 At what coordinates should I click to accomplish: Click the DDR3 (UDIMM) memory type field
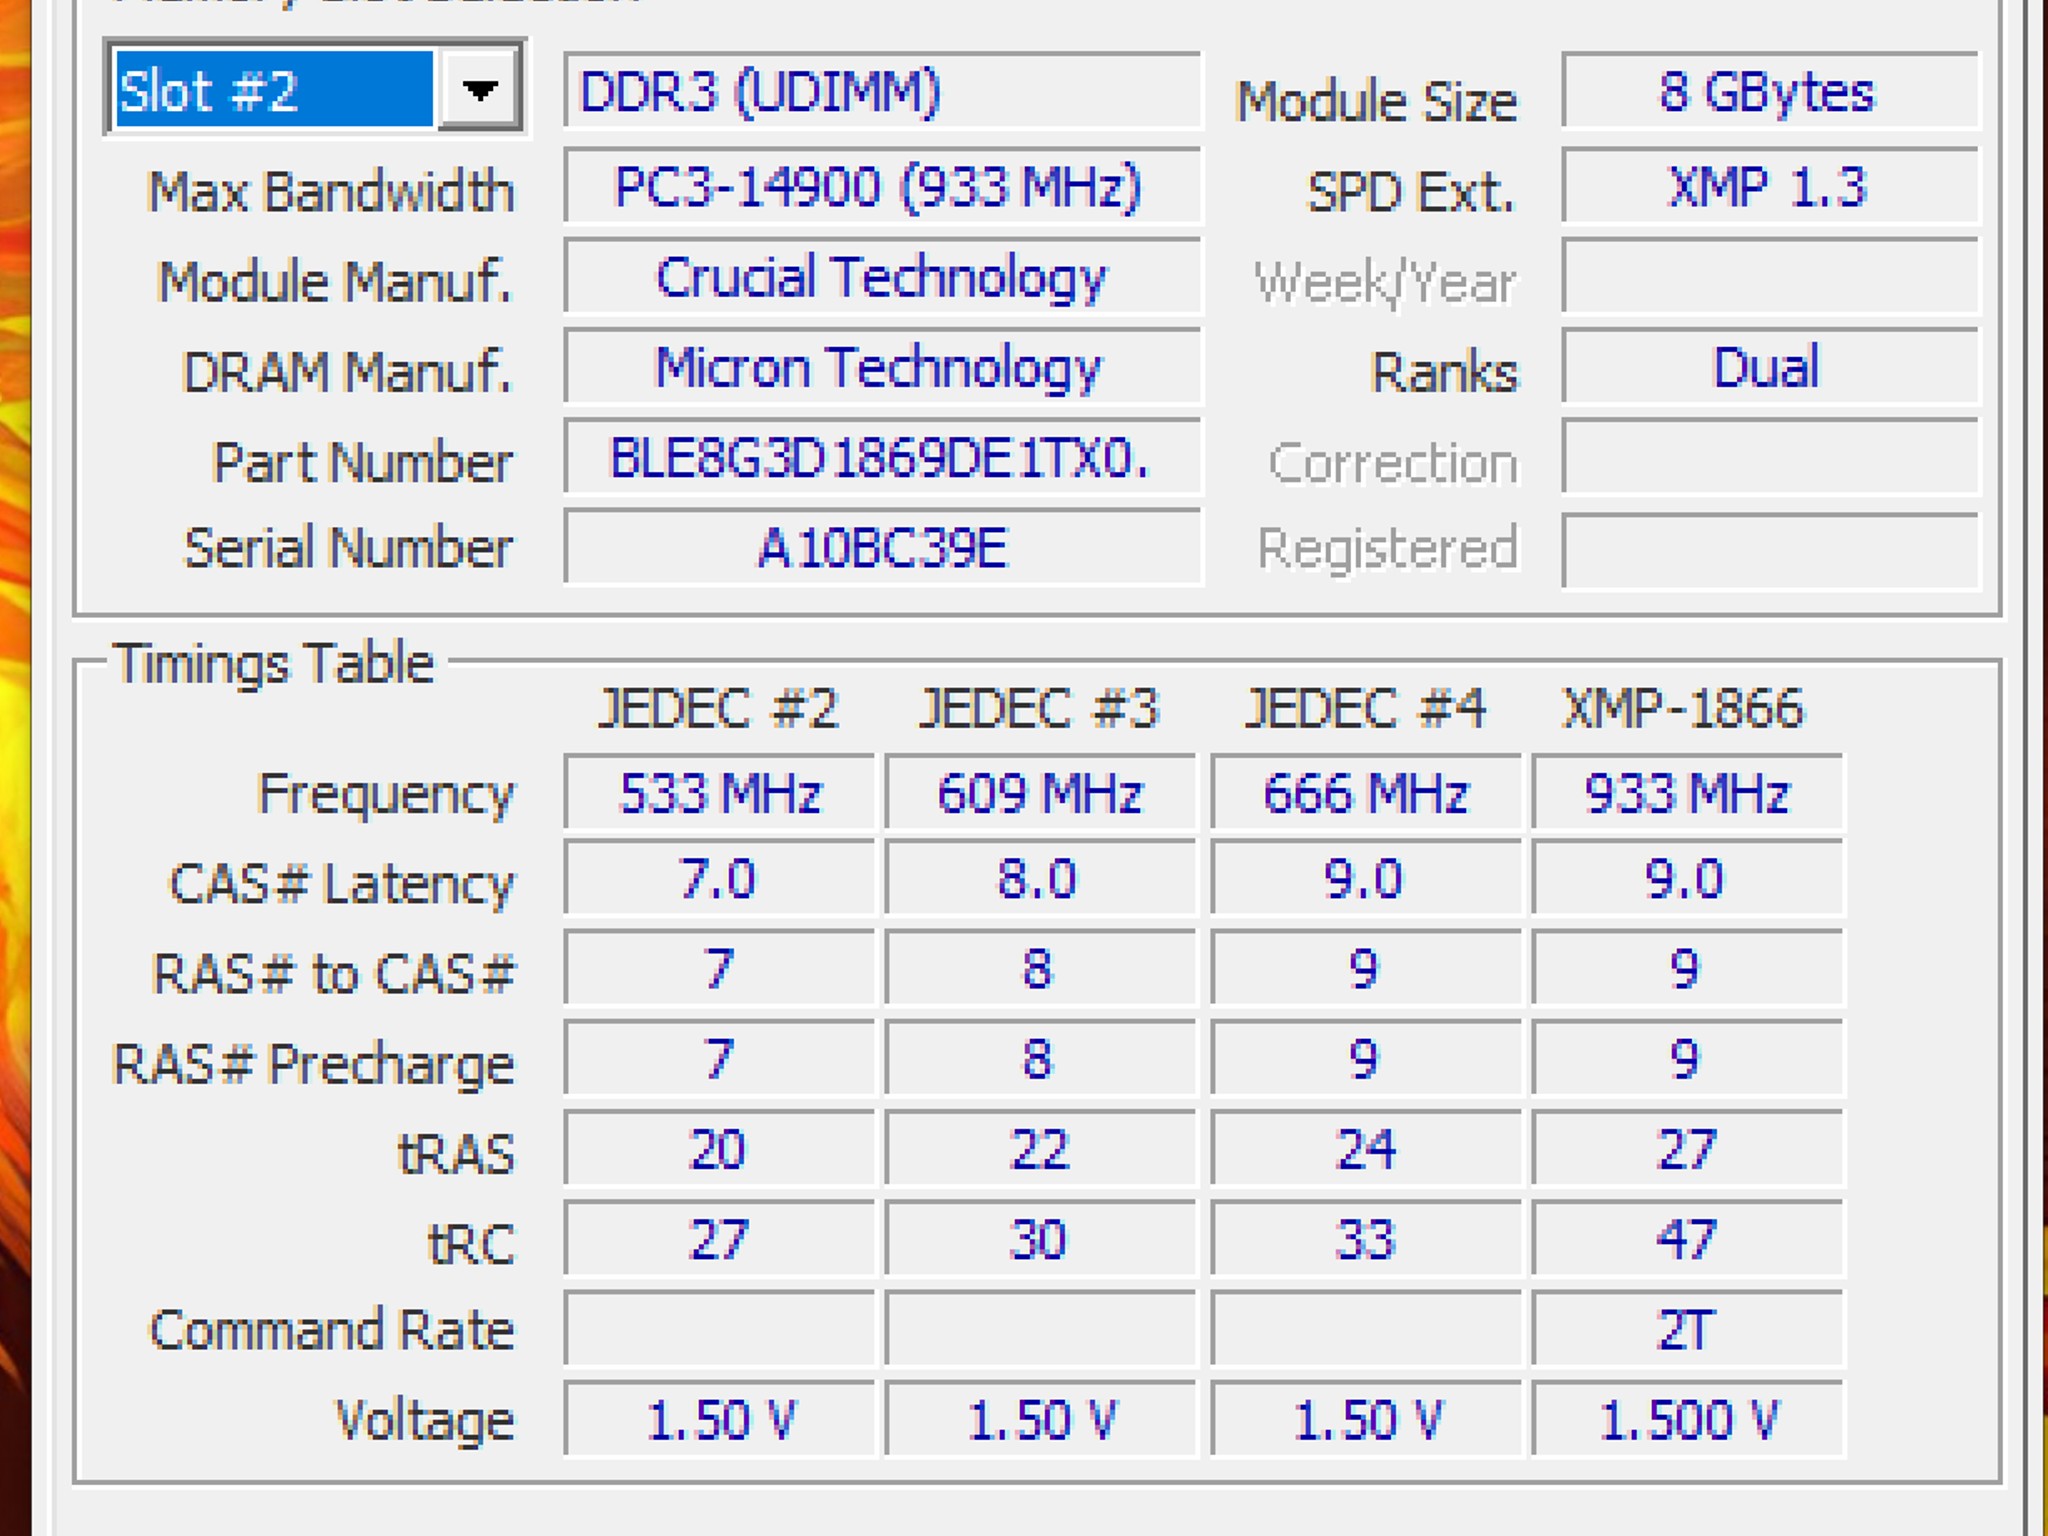[882, 92]
